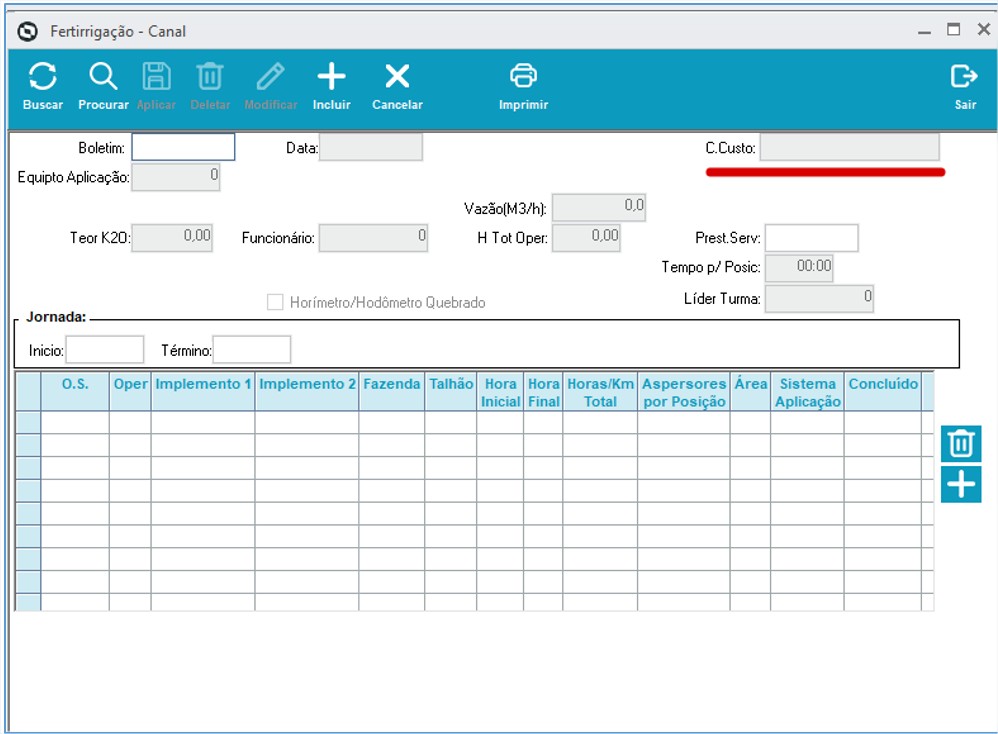Click the Modificar pencil icon

271,77
